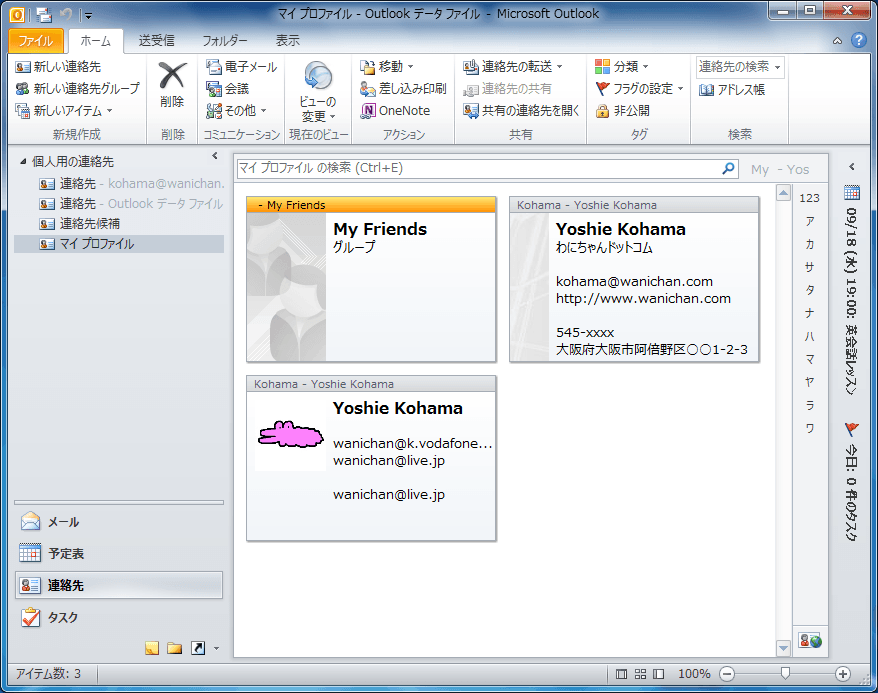Select 連絡先 - Outlook データ ファイル folder
This screenshot has width=878, height=693.
click(x=131, y=204)
